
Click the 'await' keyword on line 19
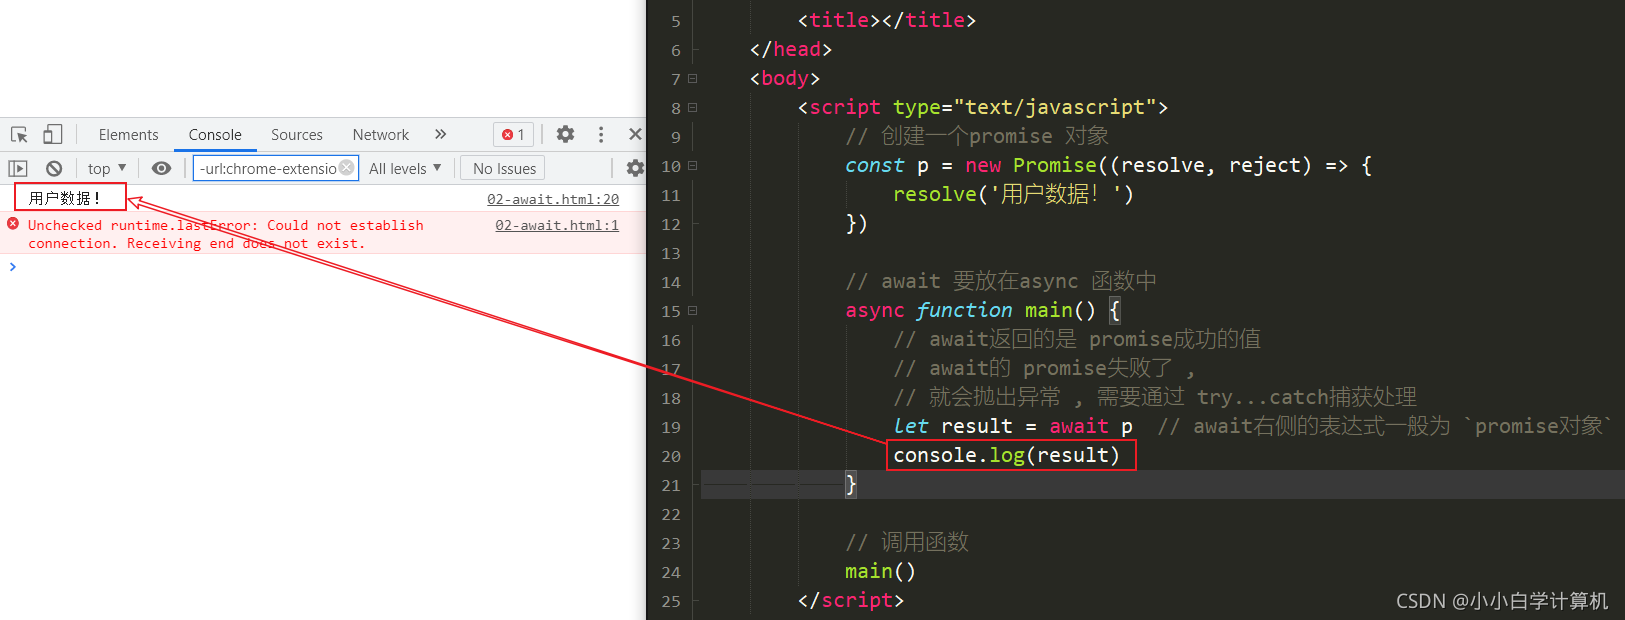[x=1079, y=426]
